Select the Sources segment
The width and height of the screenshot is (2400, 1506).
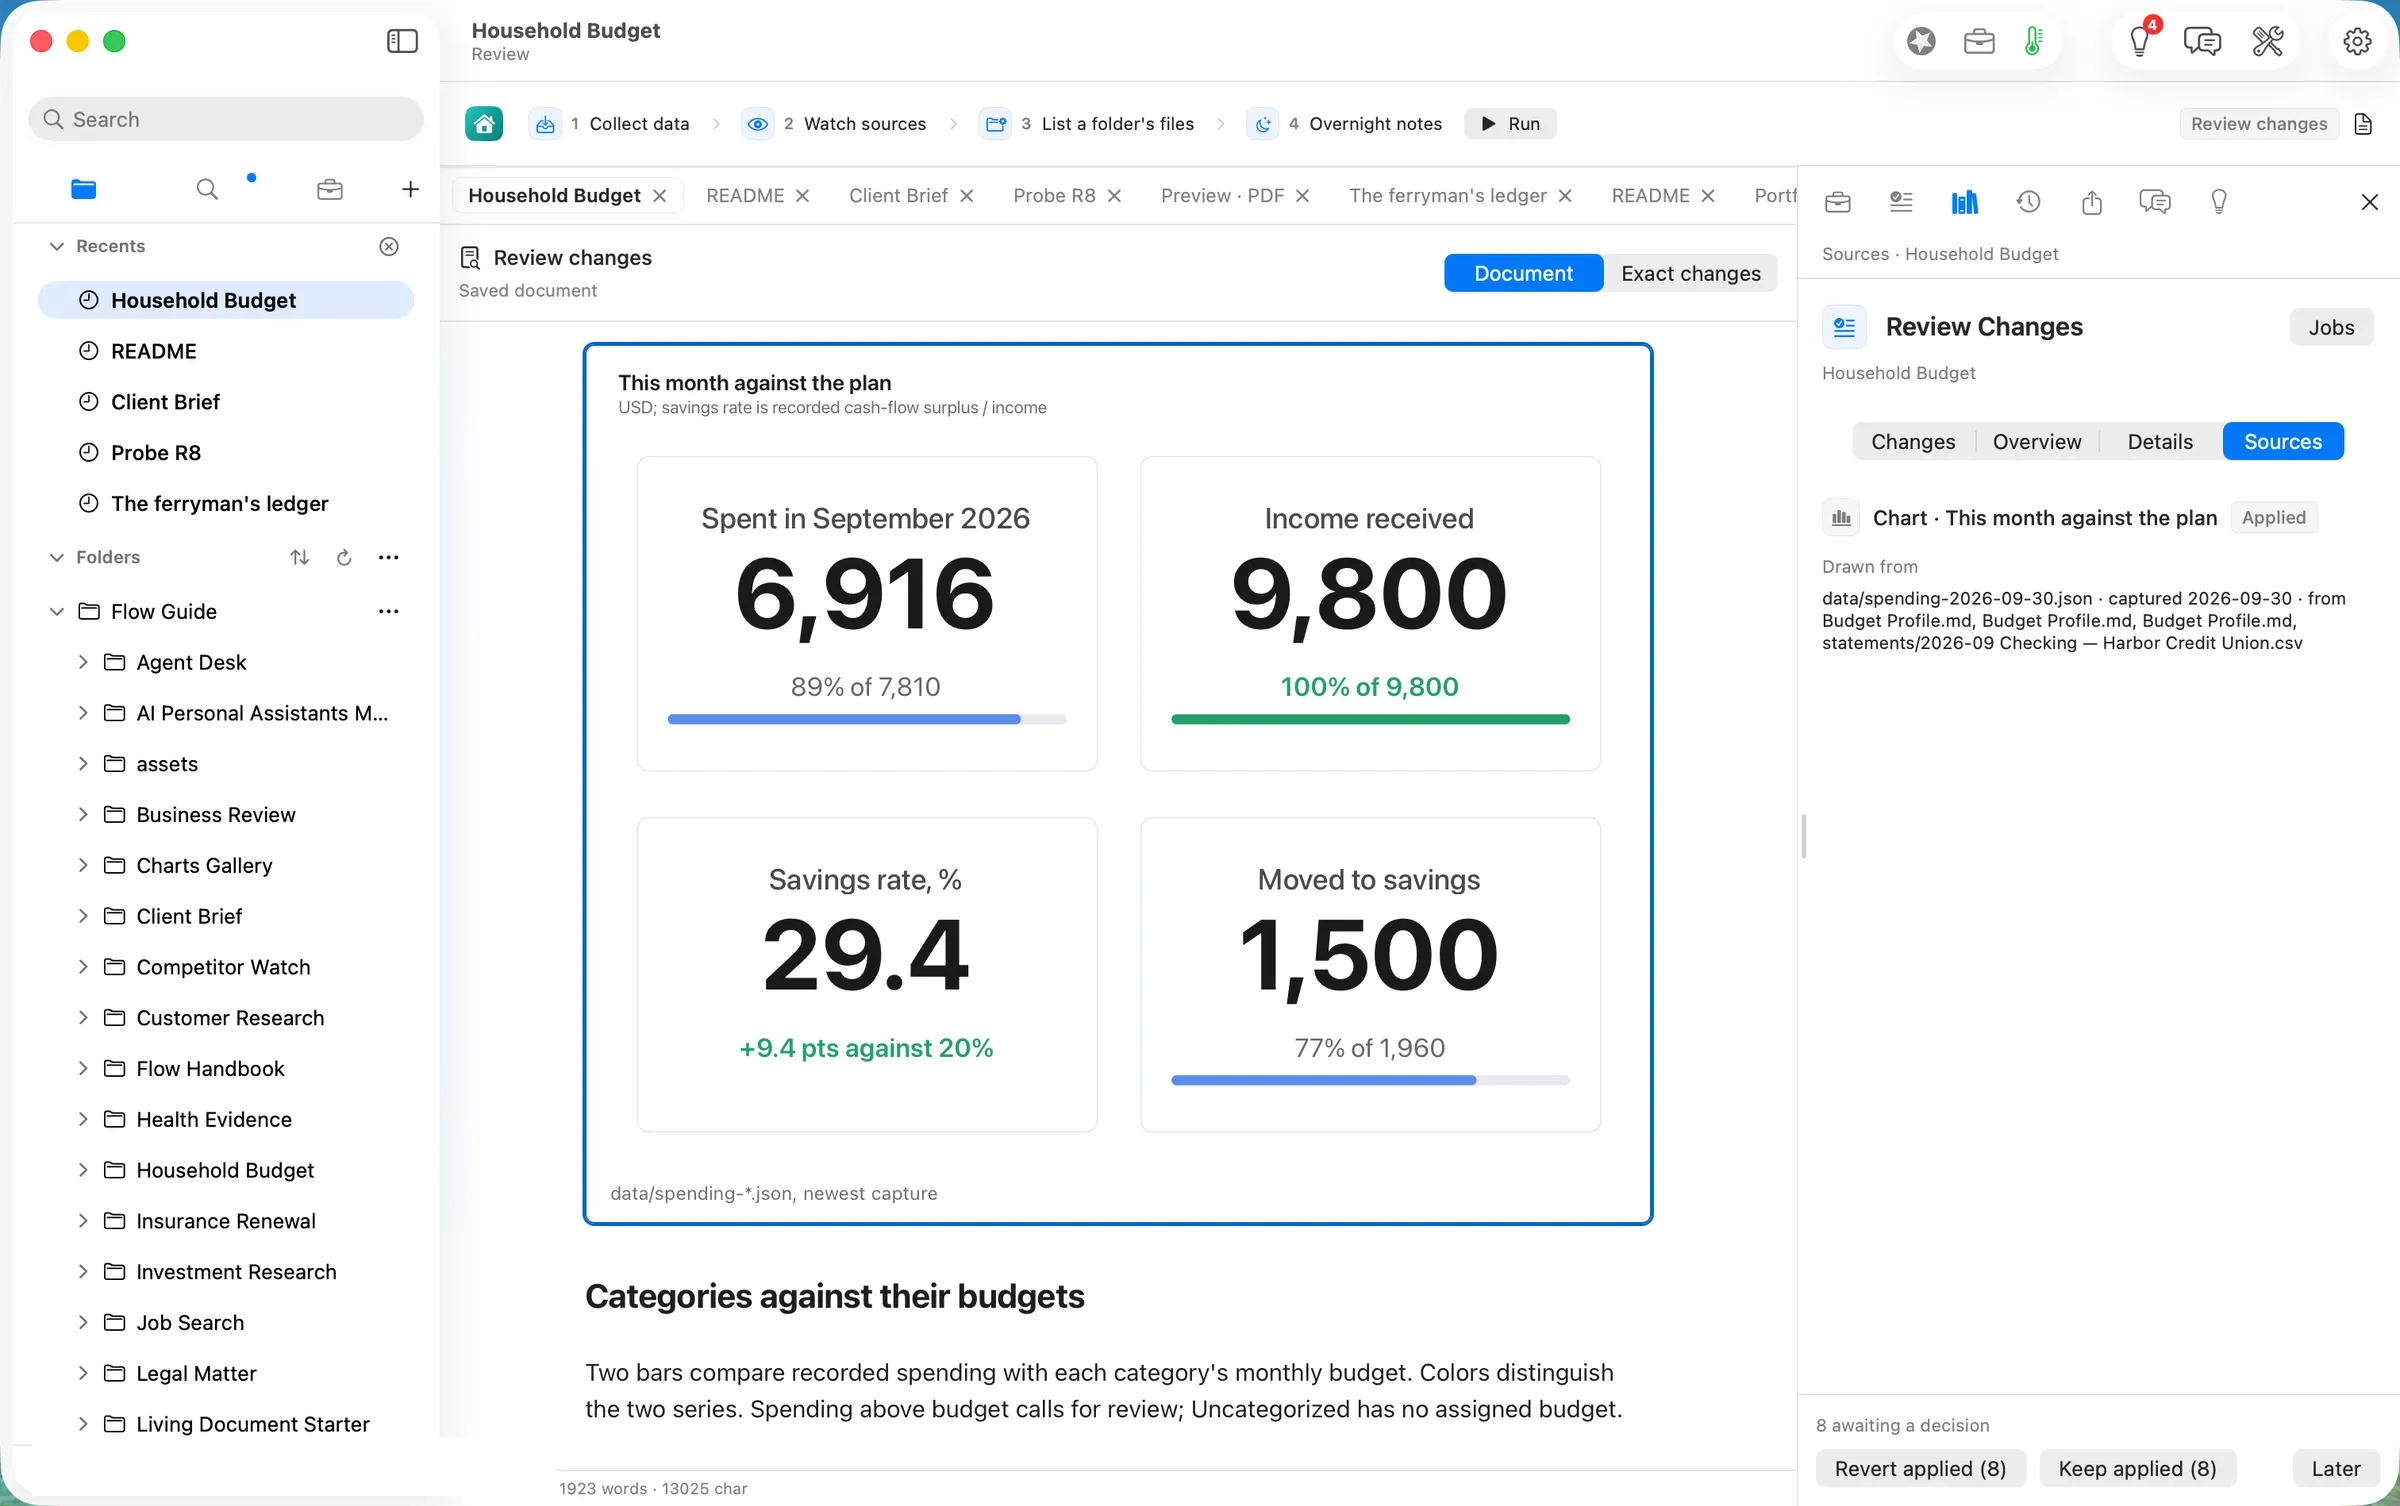[x=2283, y=441]
